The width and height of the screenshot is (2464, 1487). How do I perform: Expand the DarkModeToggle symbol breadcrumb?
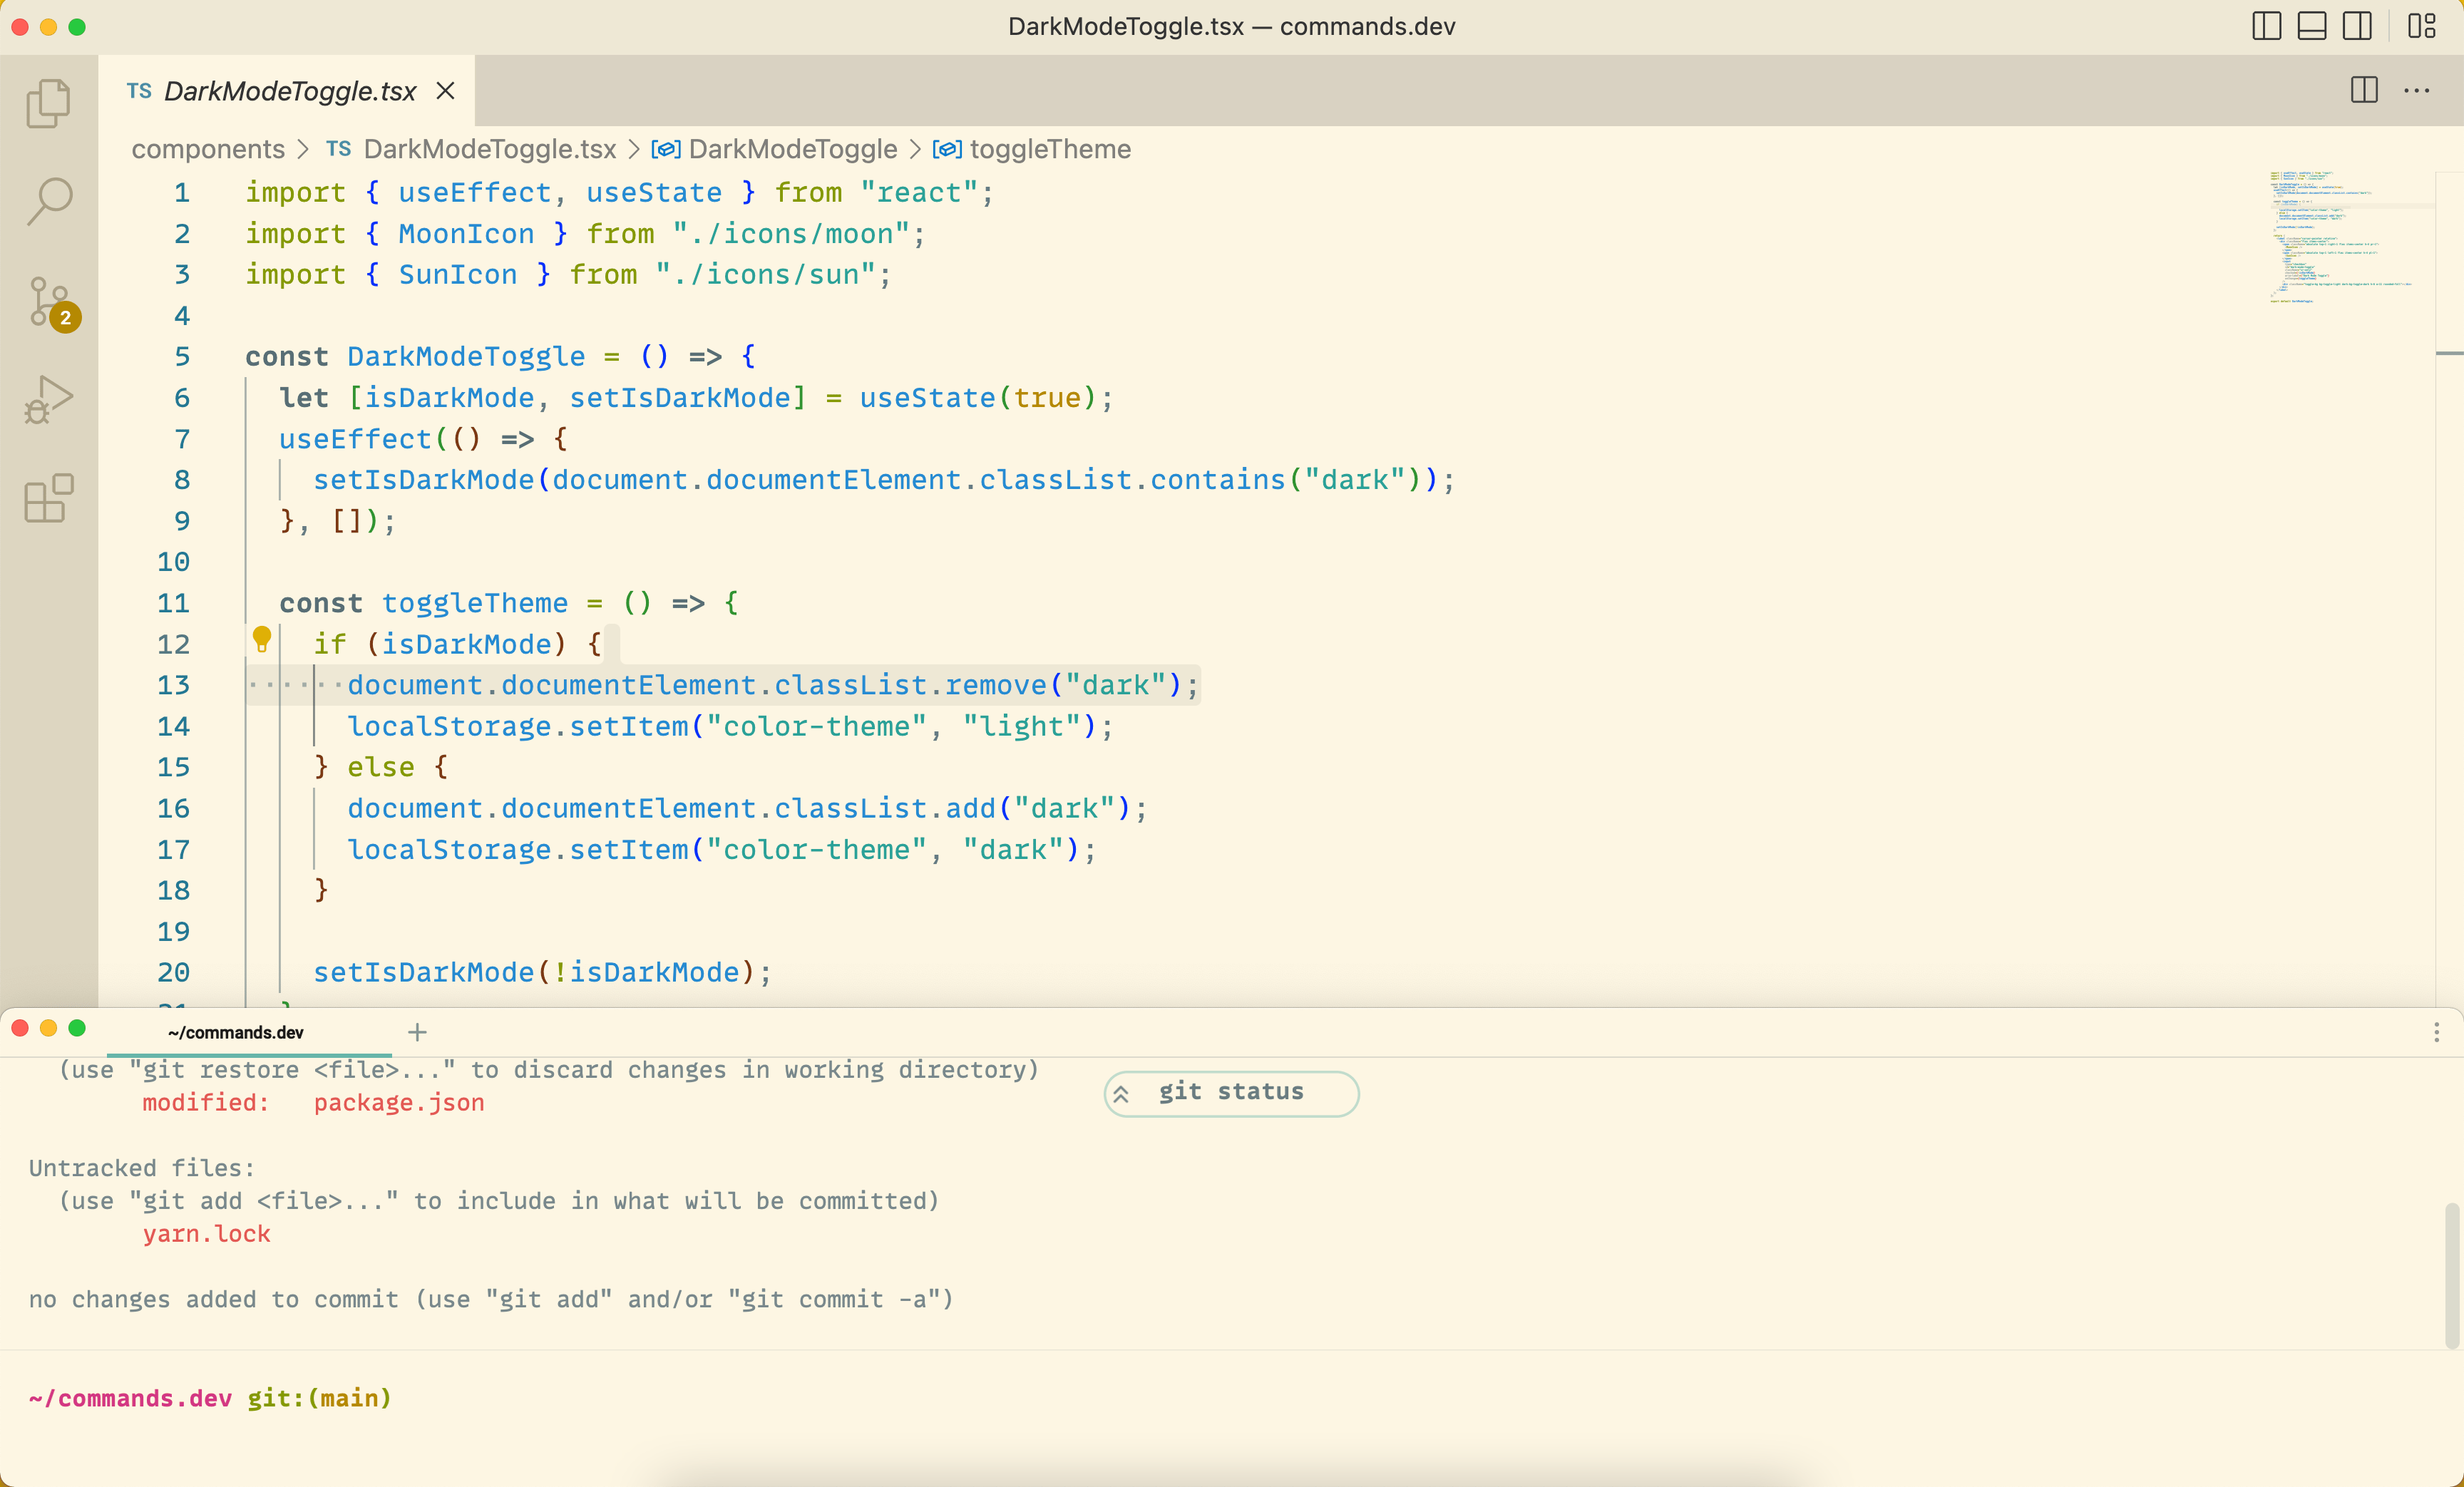point(792,149)
